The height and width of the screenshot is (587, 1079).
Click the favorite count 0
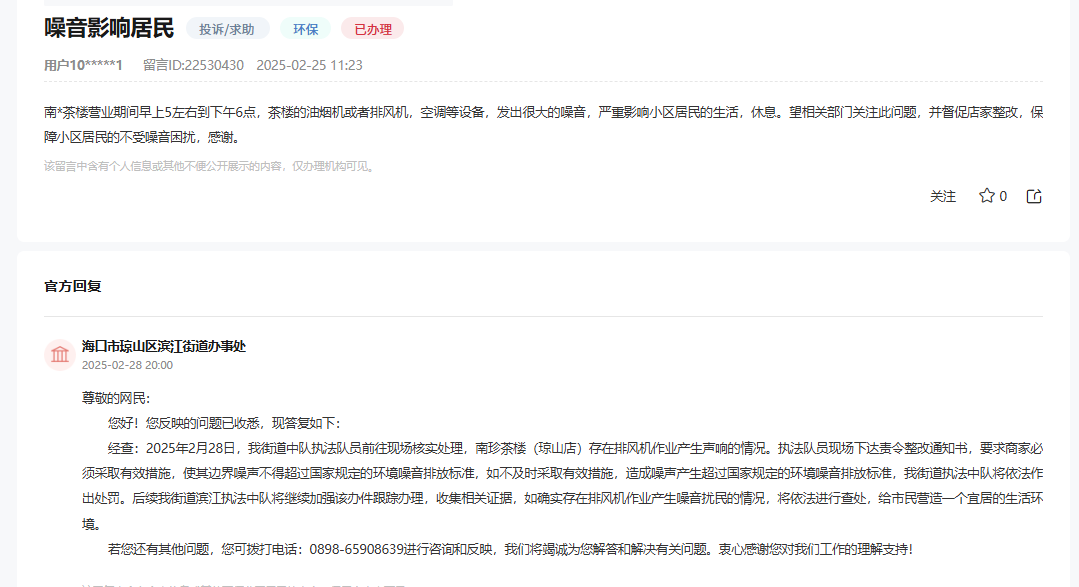tap(1003, 196)
